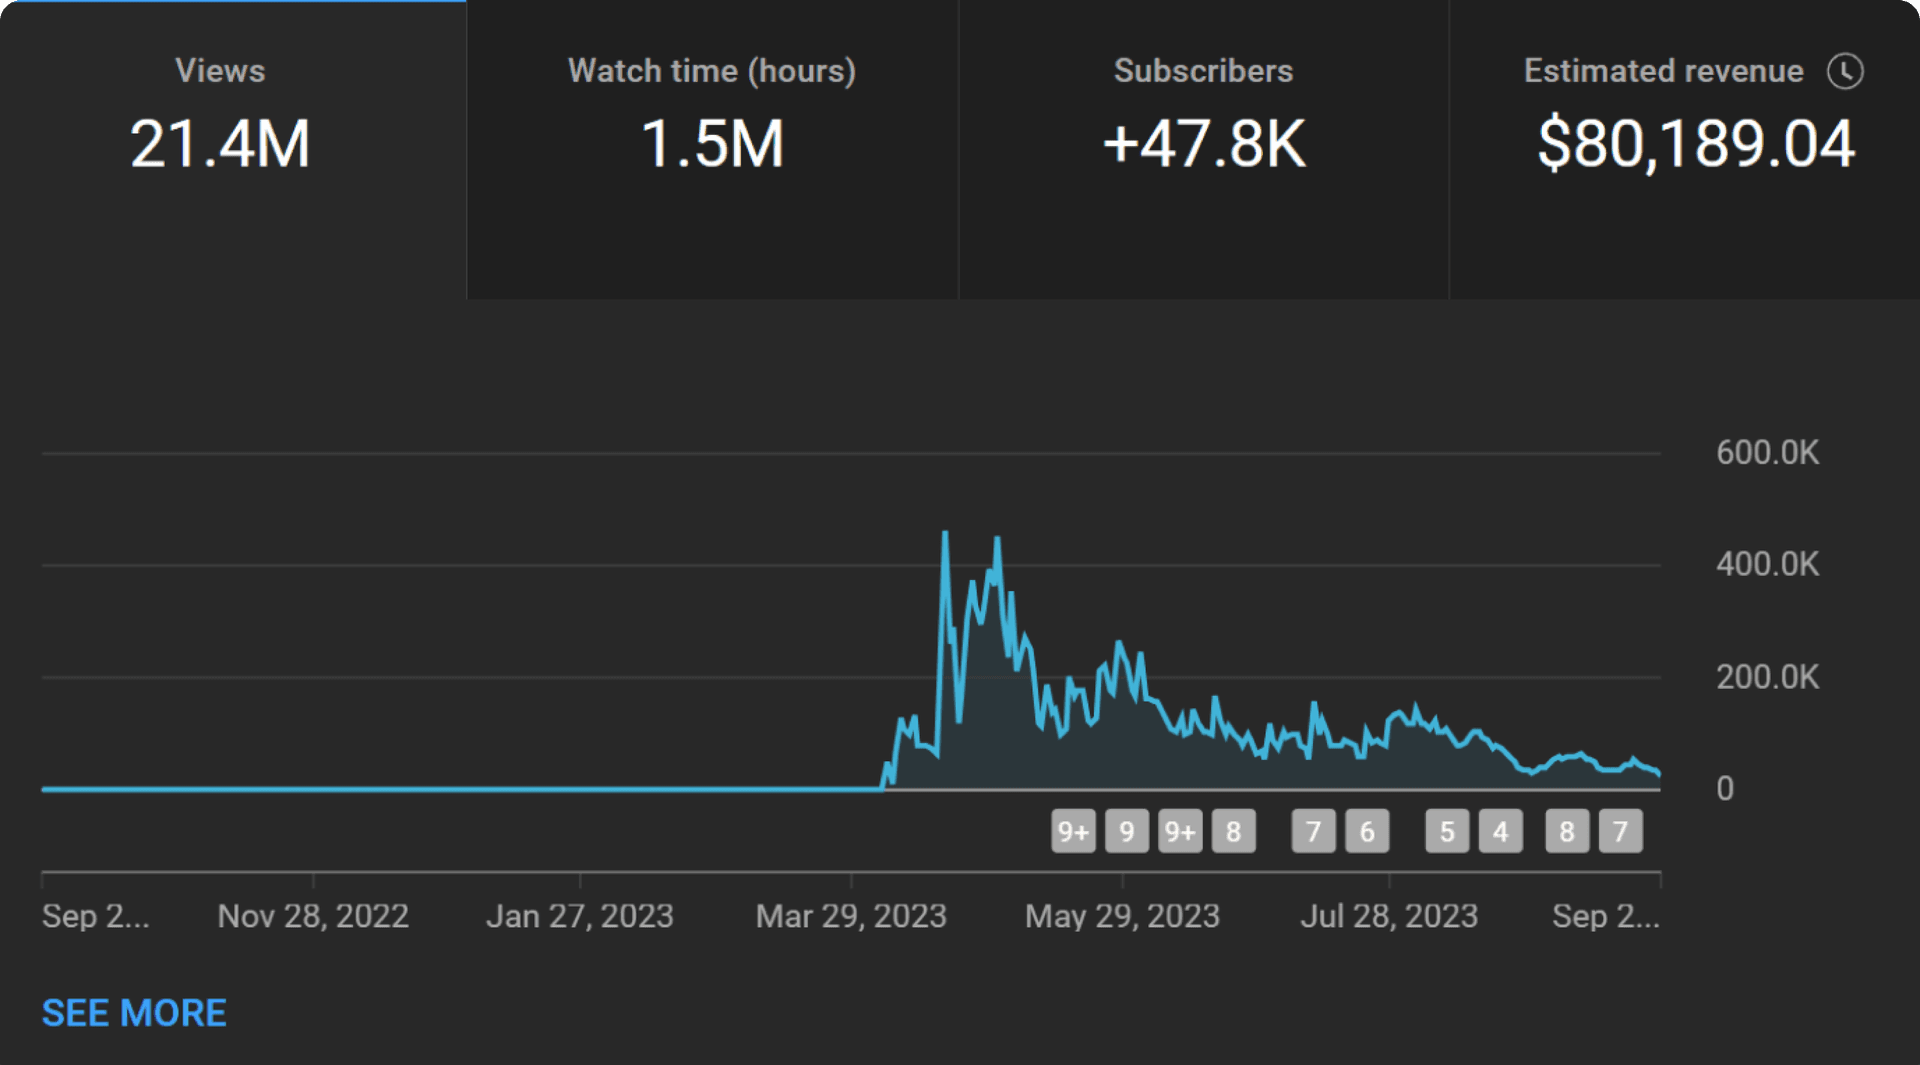The width and height of the screenshot is (1920, 1065).
Task: Click the Mar 29, 2023 axis label
Action: (851, 916)
